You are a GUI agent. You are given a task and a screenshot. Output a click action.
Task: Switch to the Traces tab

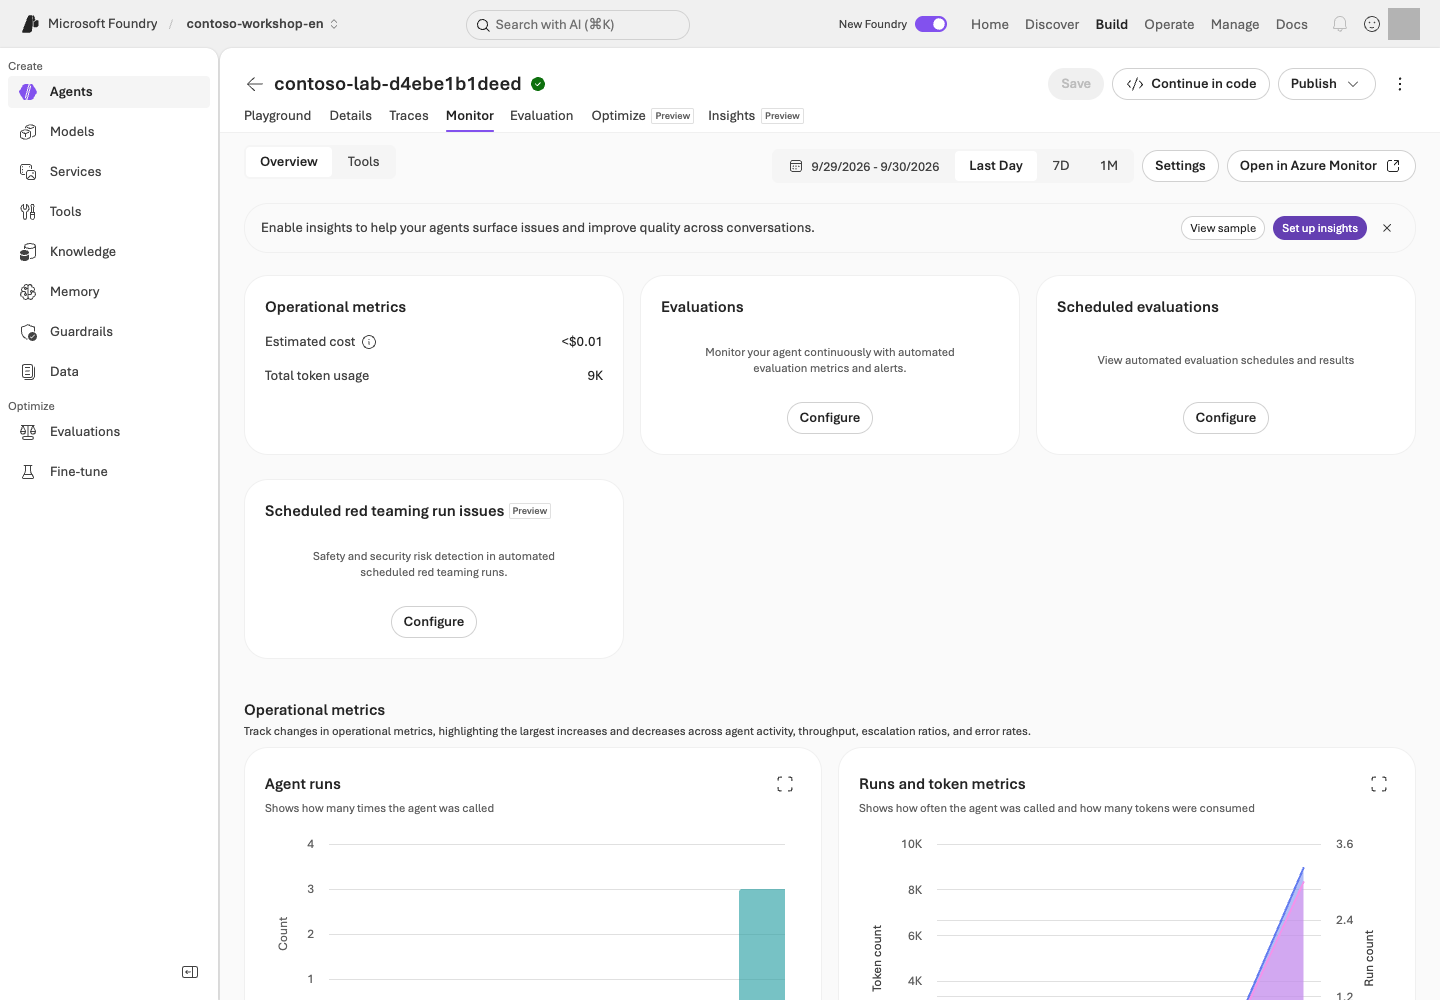pyautogui.click(x=409, y=116)
